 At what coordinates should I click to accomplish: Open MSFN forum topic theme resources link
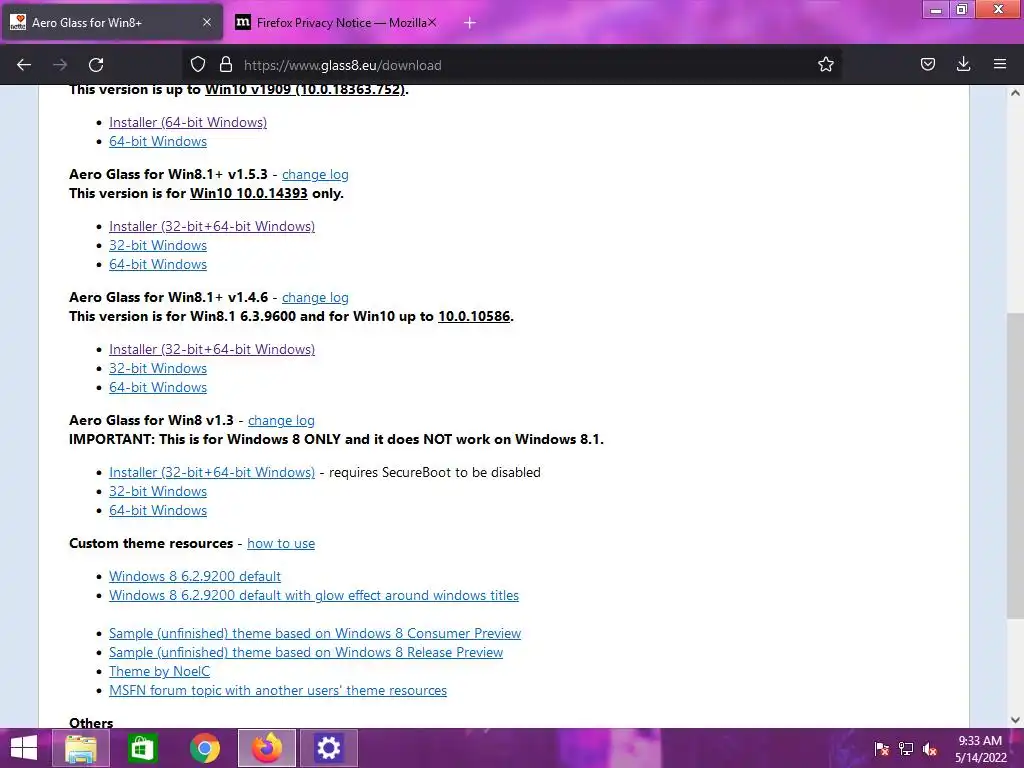pos(278,690)
